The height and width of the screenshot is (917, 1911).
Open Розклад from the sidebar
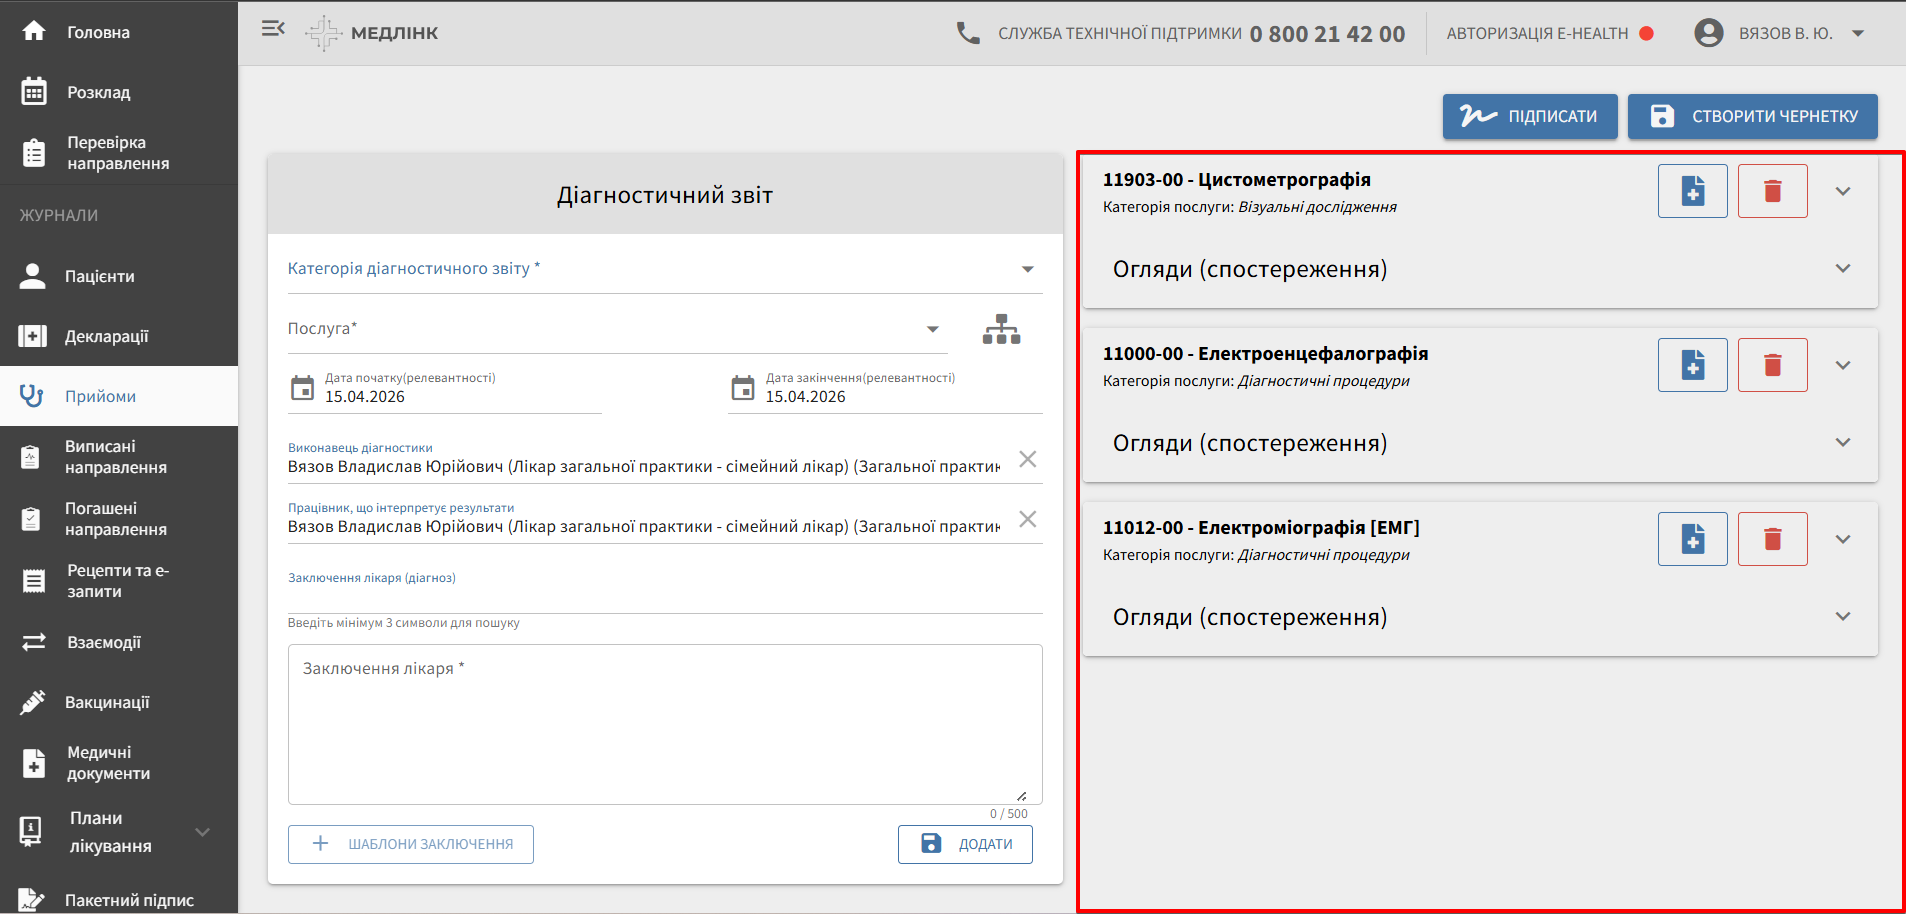coord(98,92)
